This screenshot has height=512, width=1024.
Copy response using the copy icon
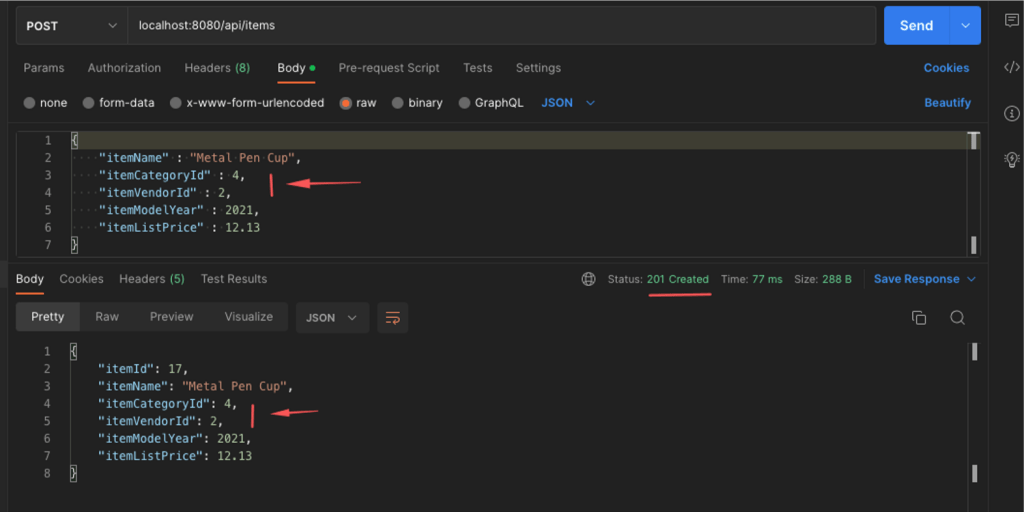918,318
